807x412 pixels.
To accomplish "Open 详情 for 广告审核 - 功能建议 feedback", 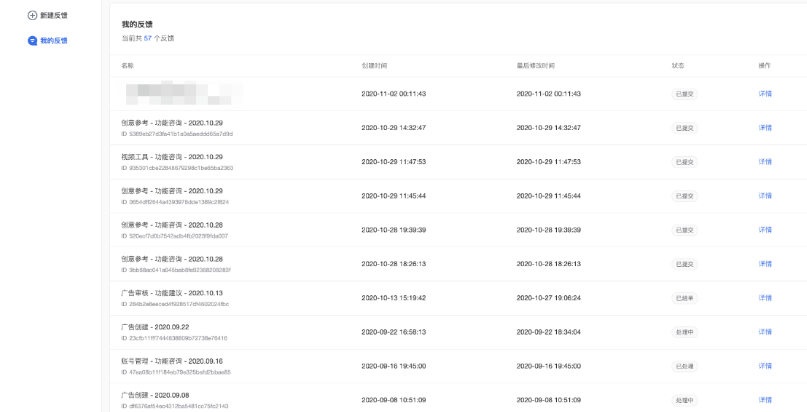I will tap(765, 298).
